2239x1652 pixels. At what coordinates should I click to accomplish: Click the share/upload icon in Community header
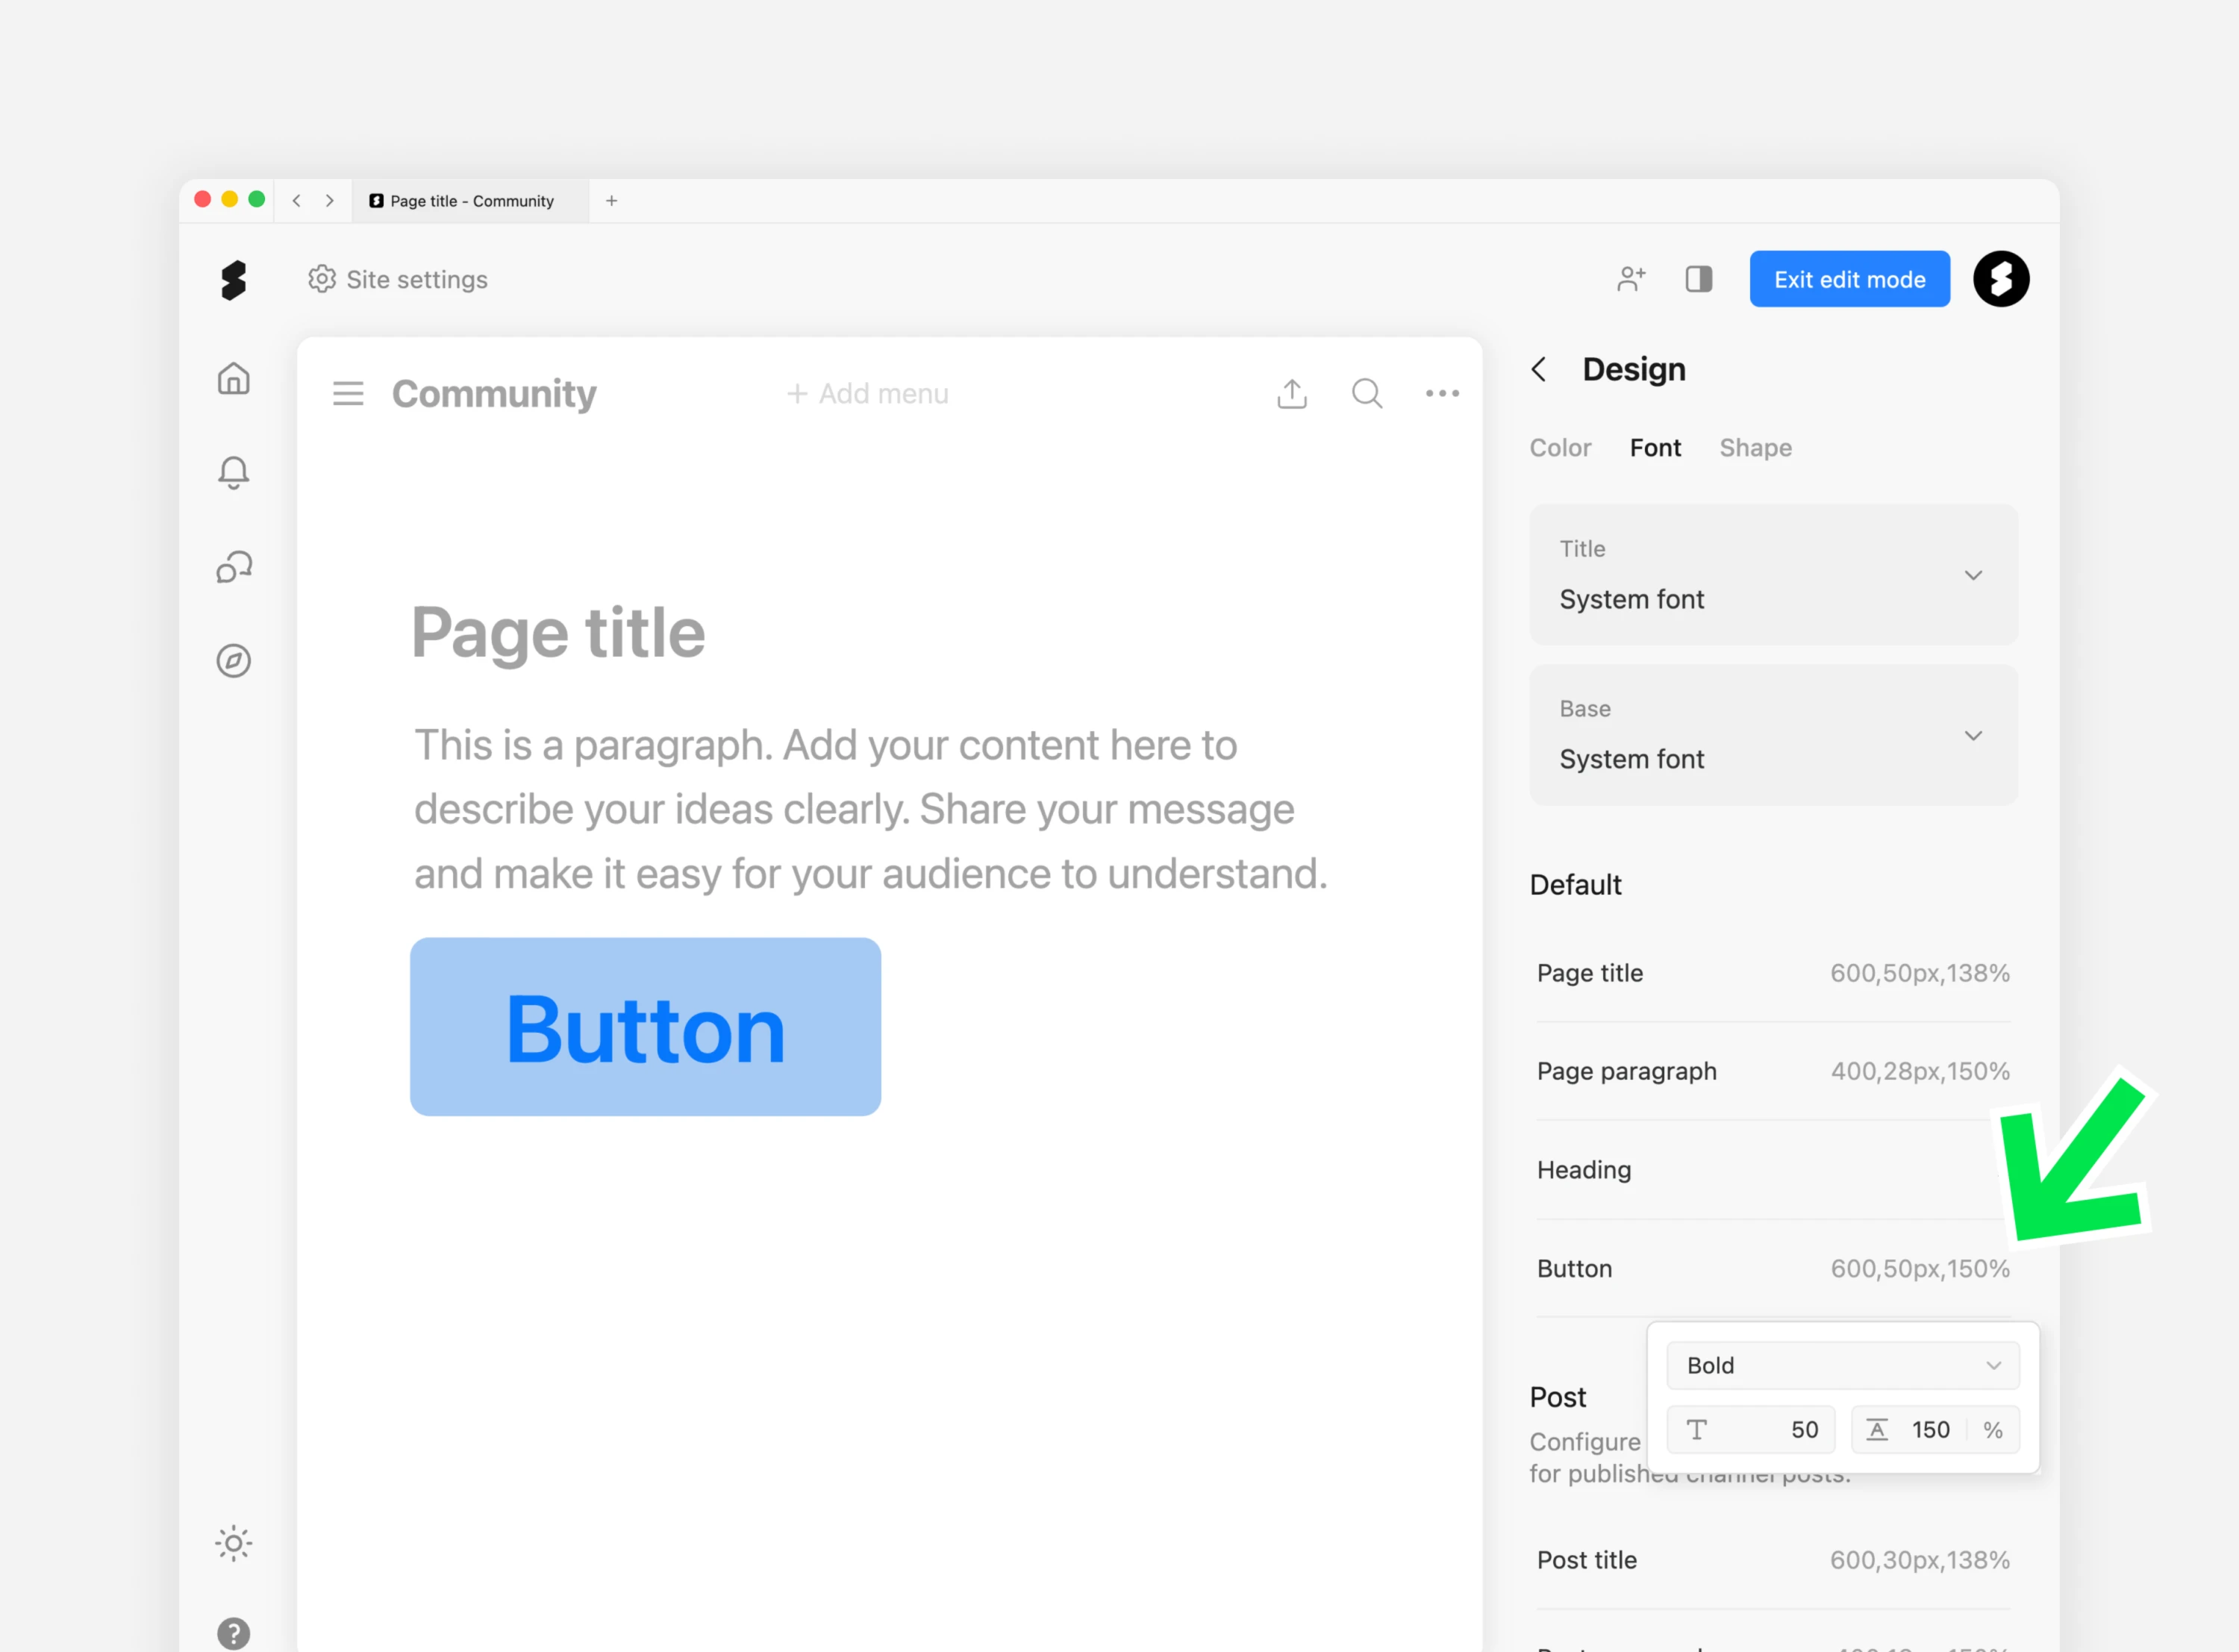point(1291,394)
